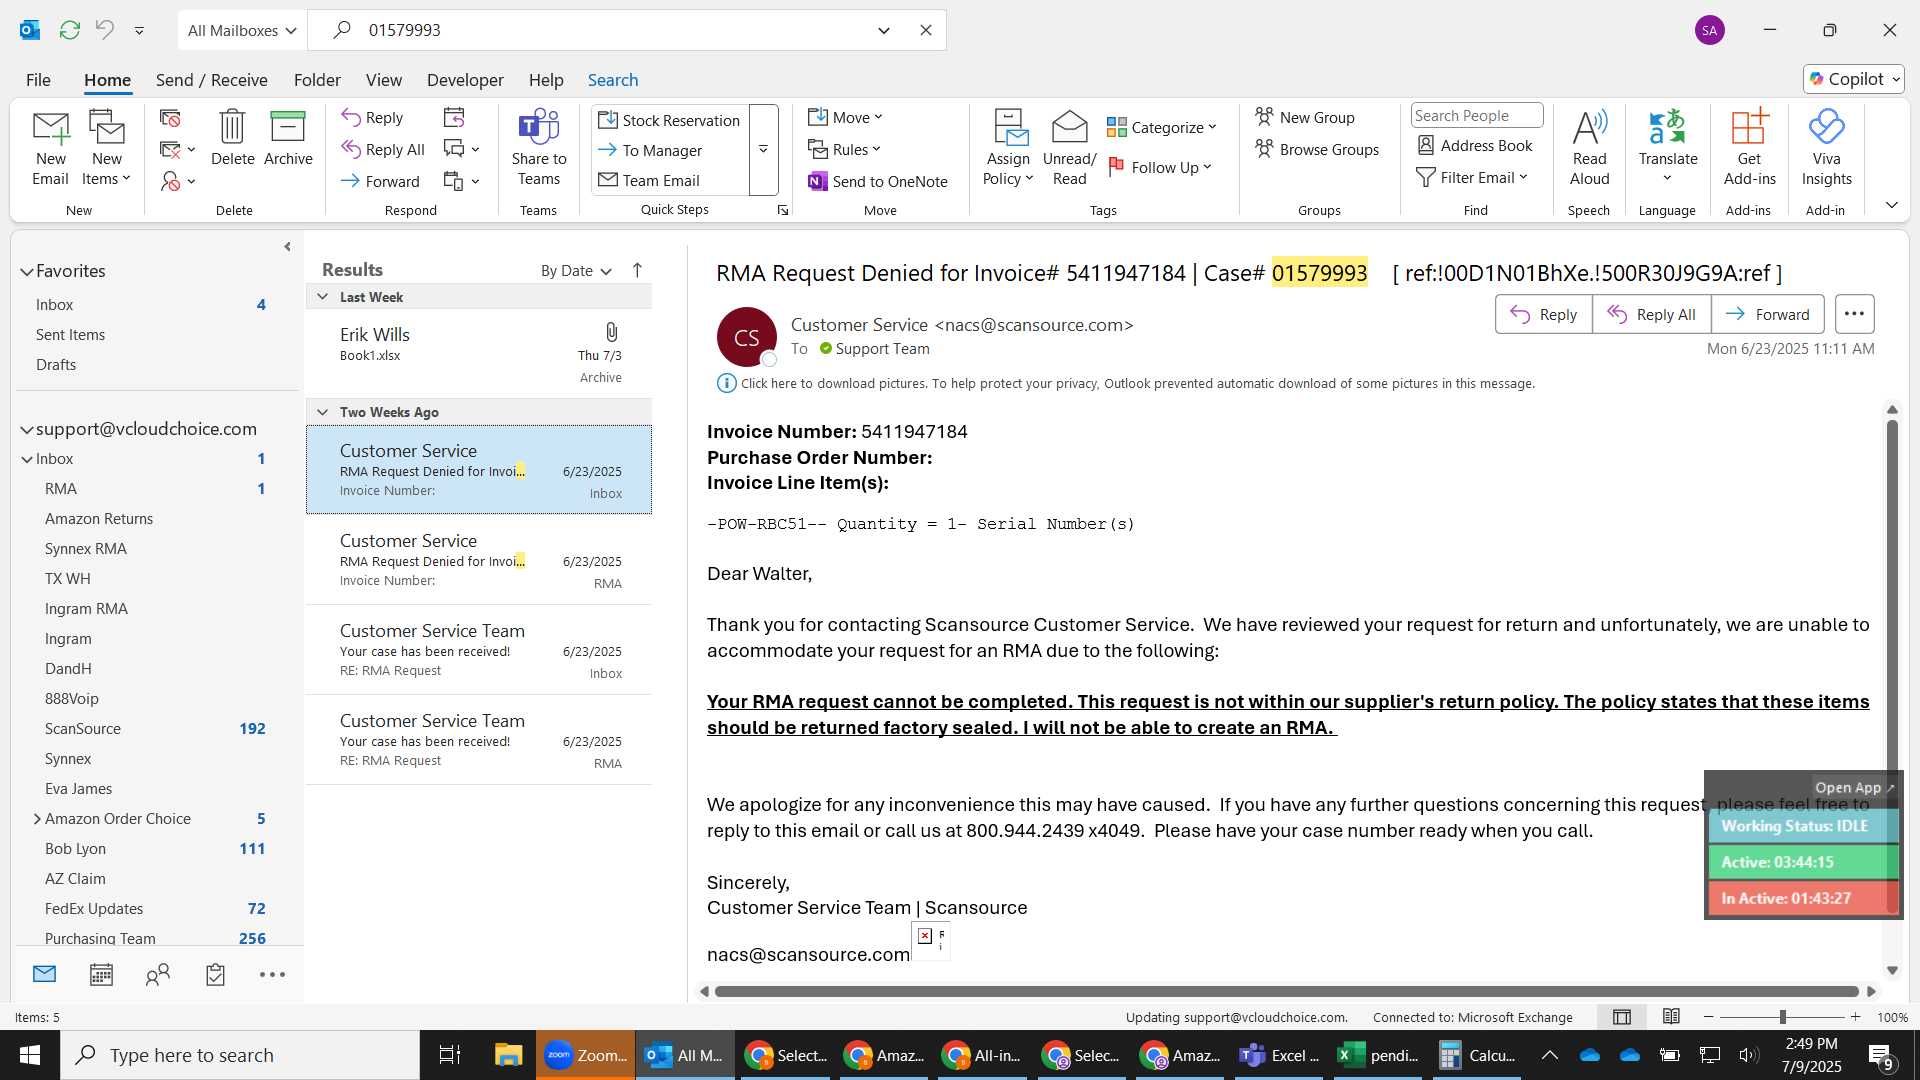Open more message actions ellipsis in reading pane
The image size is (1920, 1080).
pos(1854,314)
